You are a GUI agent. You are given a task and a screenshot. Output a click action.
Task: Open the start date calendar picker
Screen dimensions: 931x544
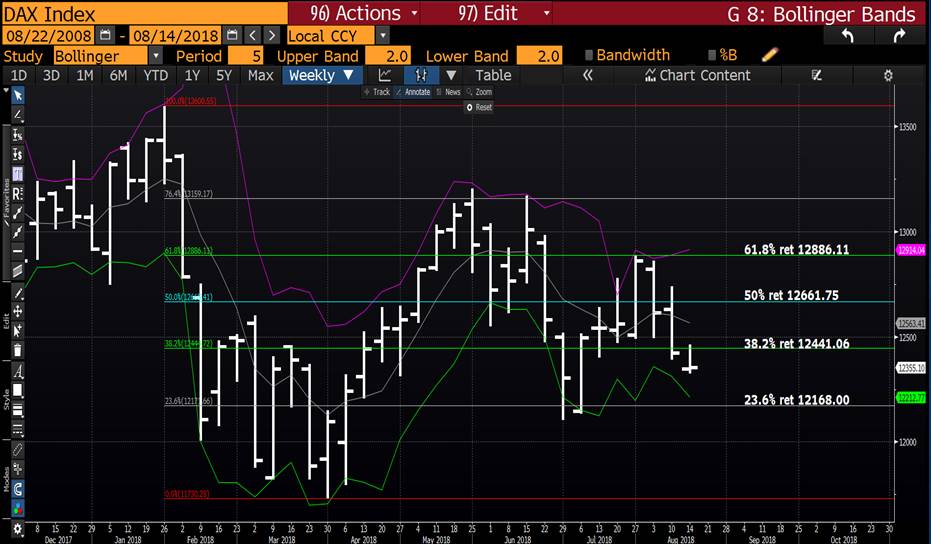pos(105,35)
